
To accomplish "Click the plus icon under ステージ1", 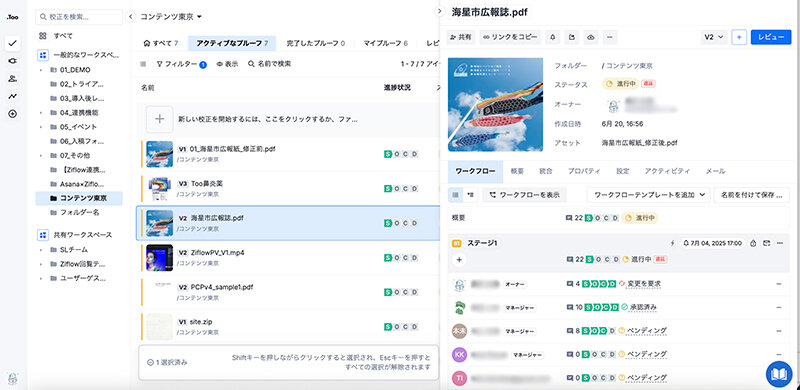I will [459, 260].
